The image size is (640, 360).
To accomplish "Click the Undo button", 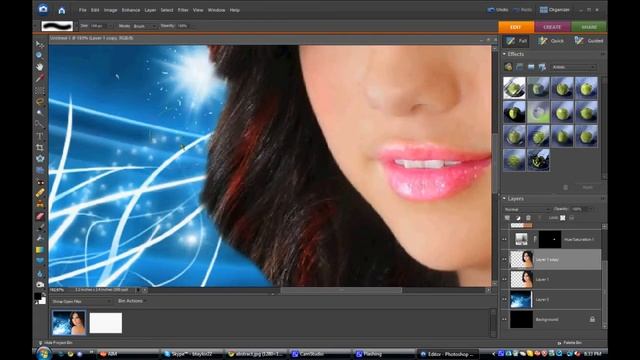I will coord(498,10).
